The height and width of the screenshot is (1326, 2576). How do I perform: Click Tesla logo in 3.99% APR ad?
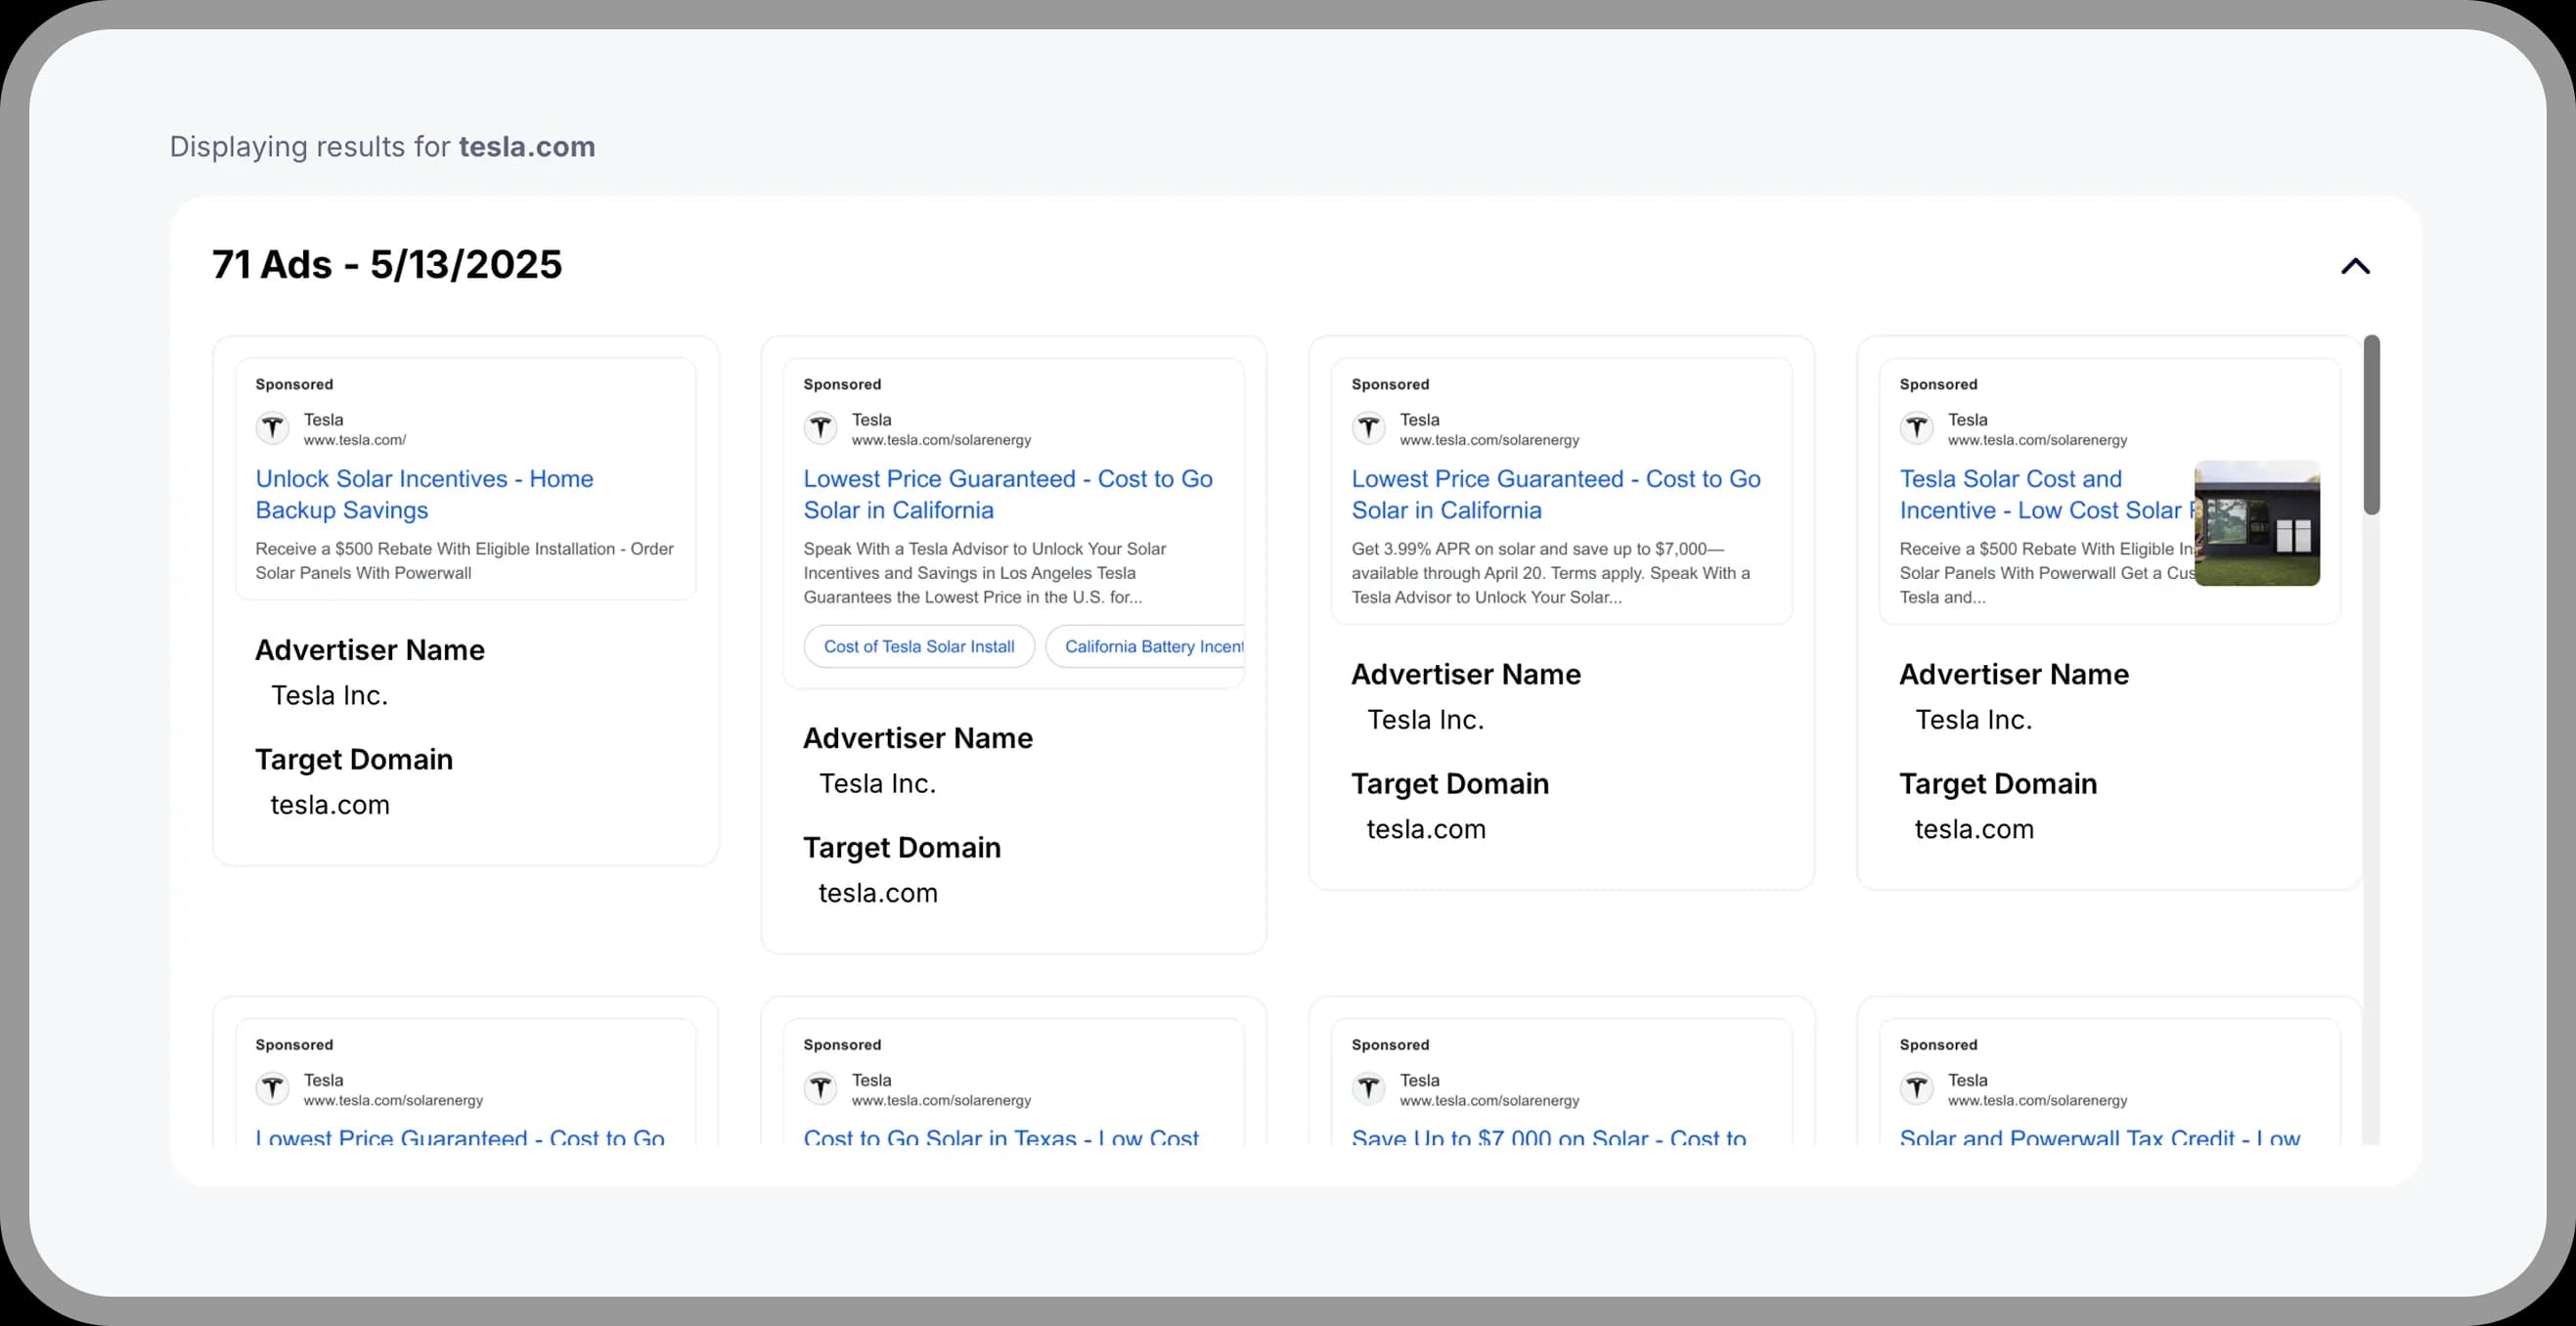click(x=1368, y=428)
